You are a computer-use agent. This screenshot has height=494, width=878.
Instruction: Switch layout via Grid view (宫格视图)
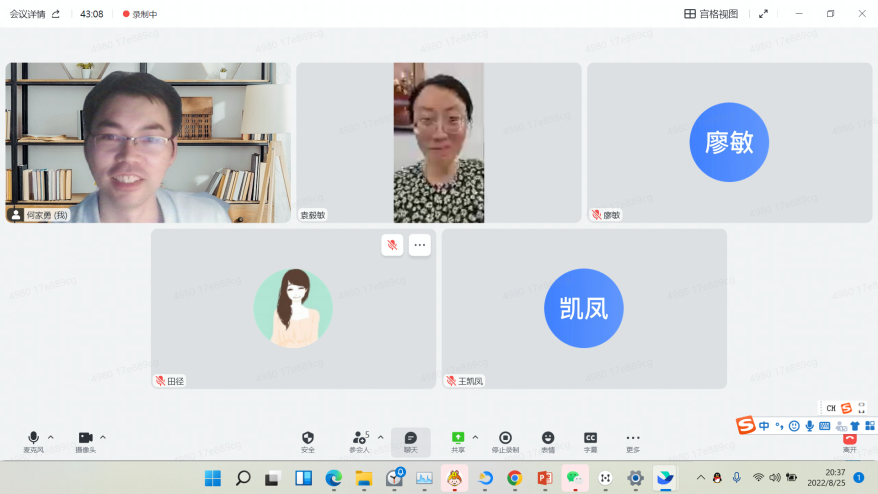[711, 14]
